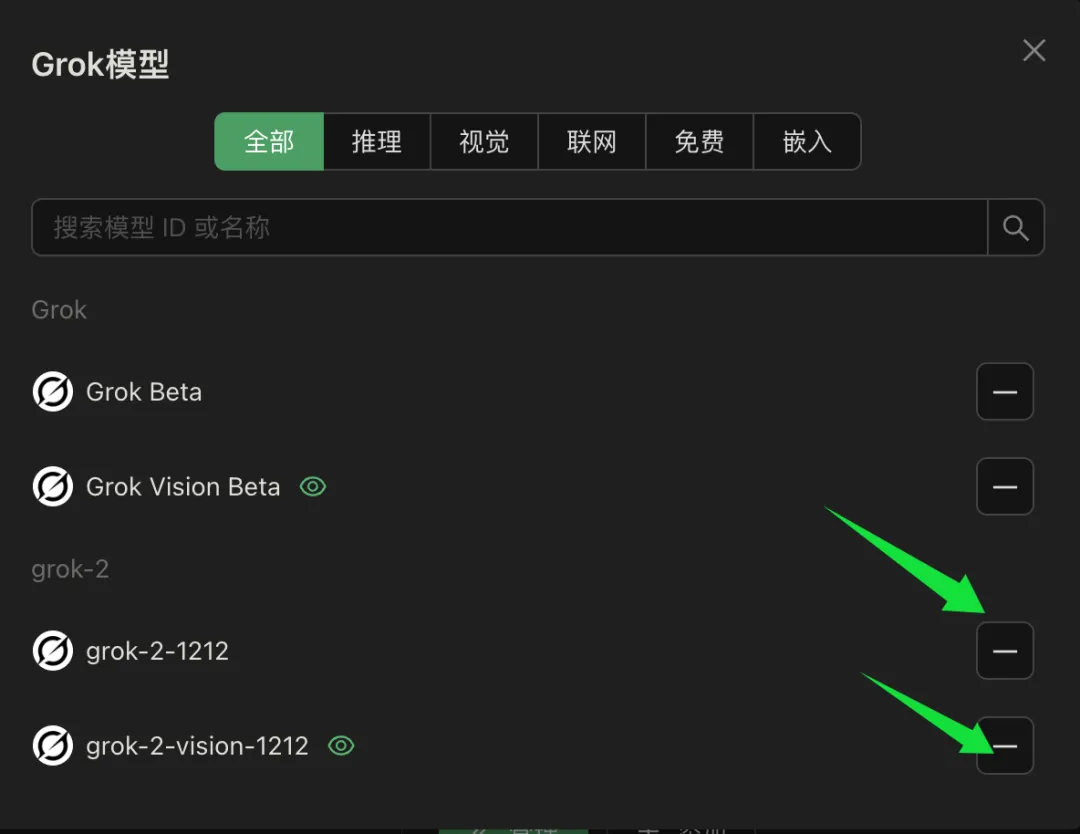Show the 免费 models tab
This screenshot has width=1080, height=834.
tap(699, 142)
